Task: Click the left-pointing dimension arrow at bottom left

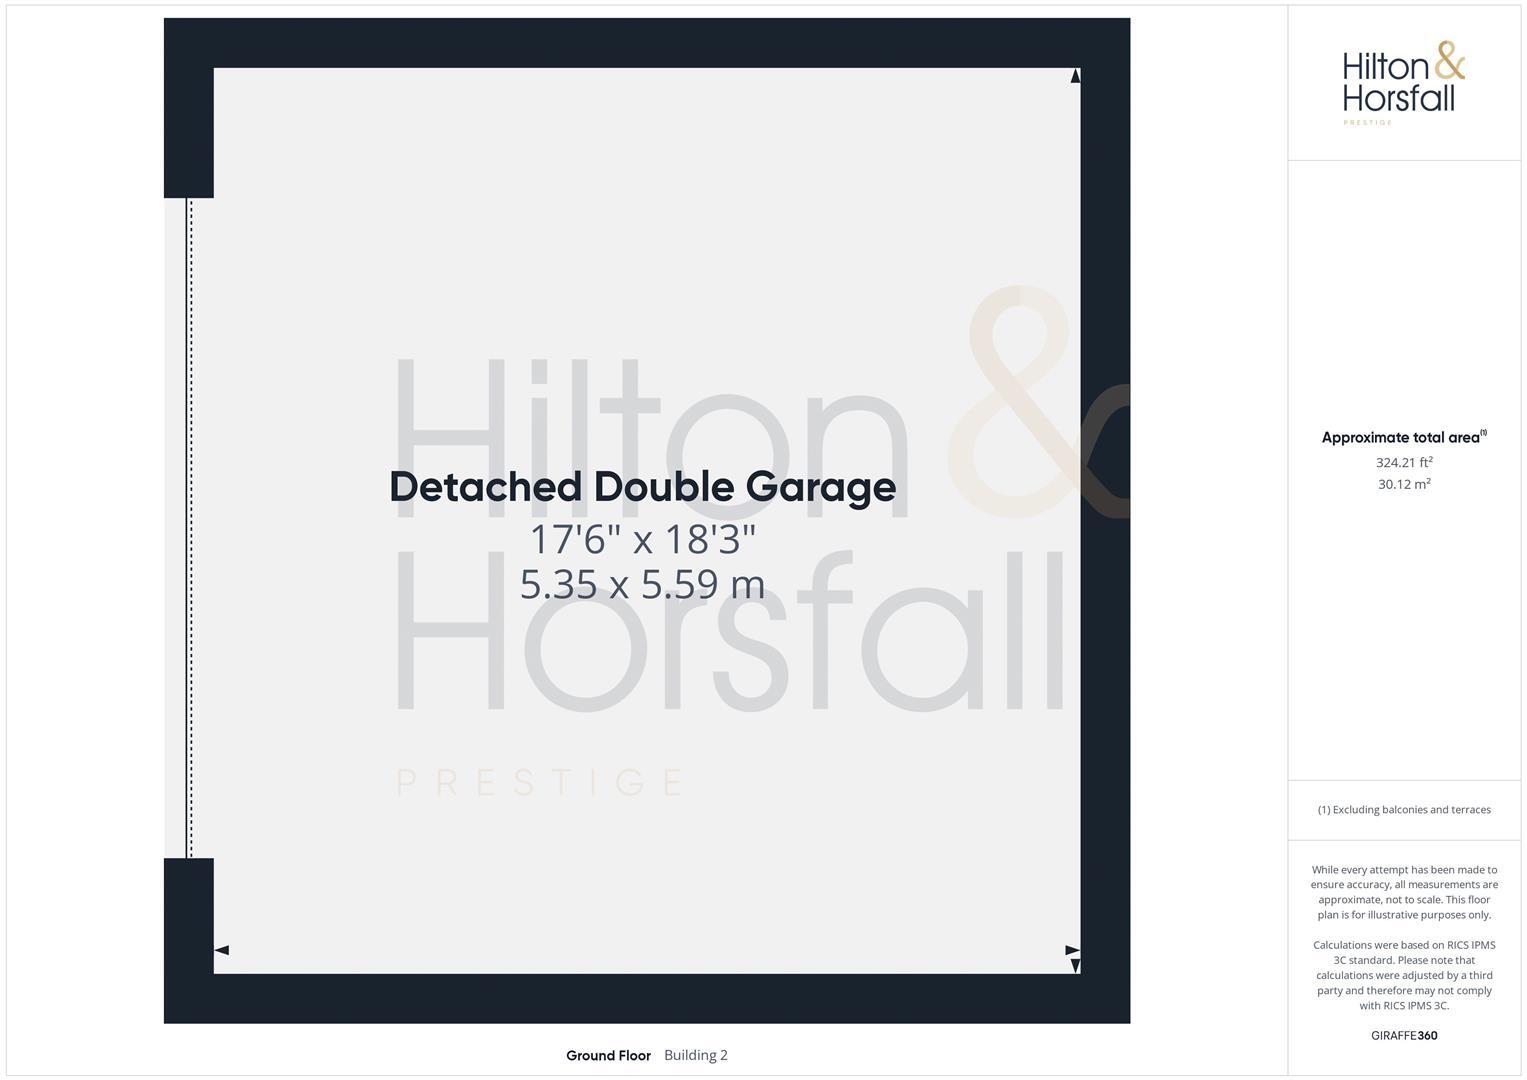Action: [x=222, y=950]
